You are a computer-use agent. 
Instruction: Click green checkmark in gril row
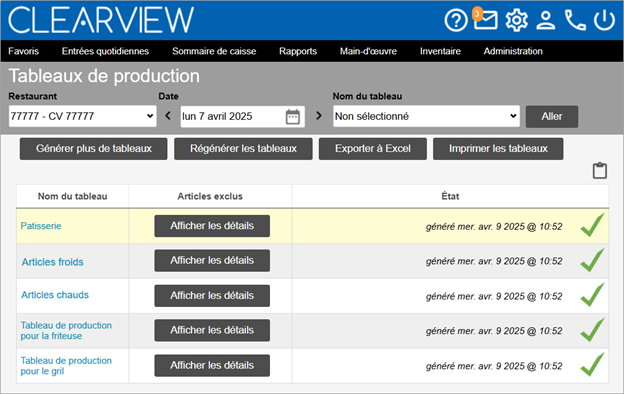pos(593,365)
